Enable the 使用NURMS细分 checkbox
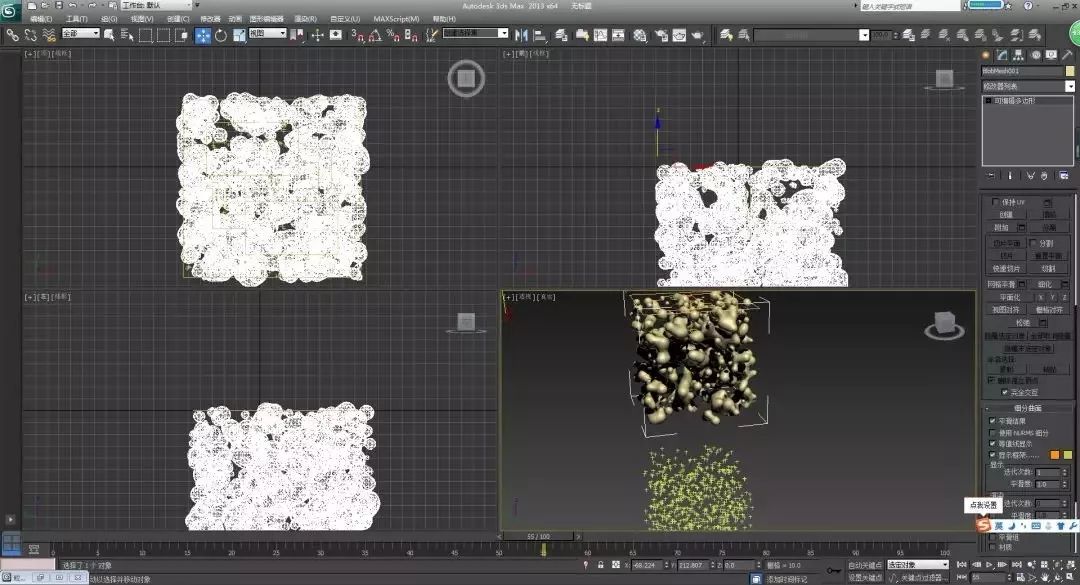 (x=993, y=433)
